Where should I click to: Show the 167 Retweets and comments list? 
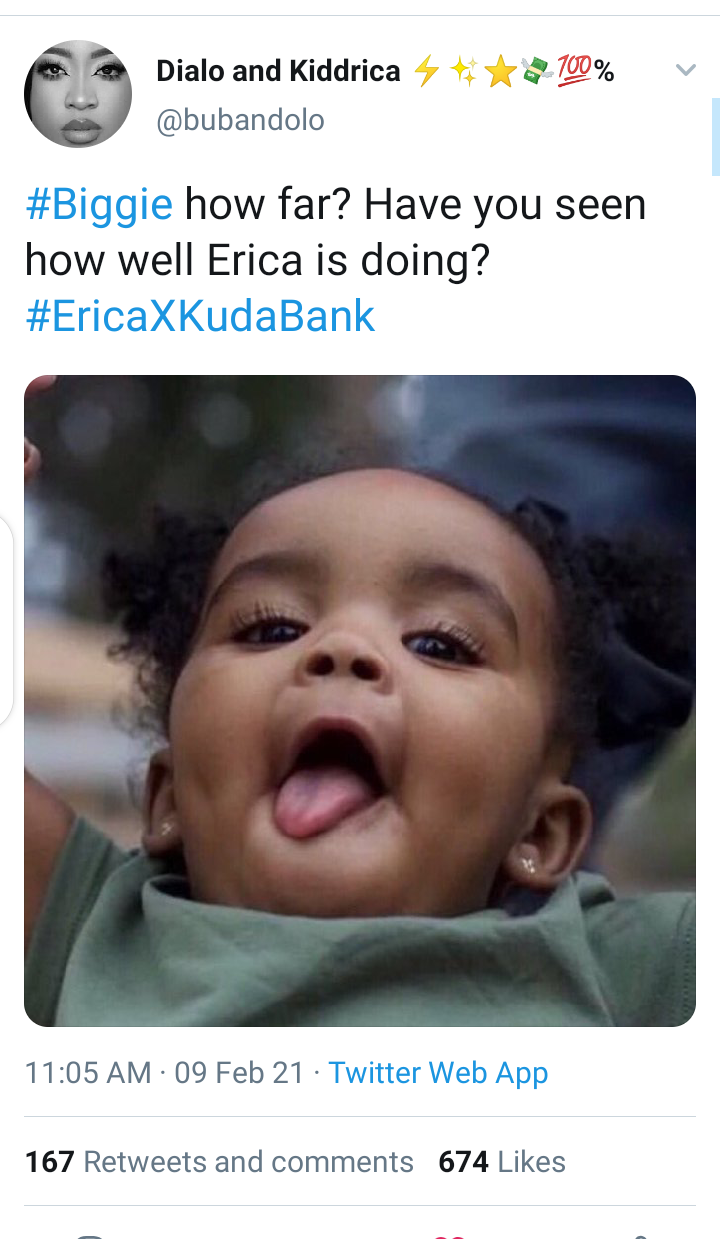219,1161
